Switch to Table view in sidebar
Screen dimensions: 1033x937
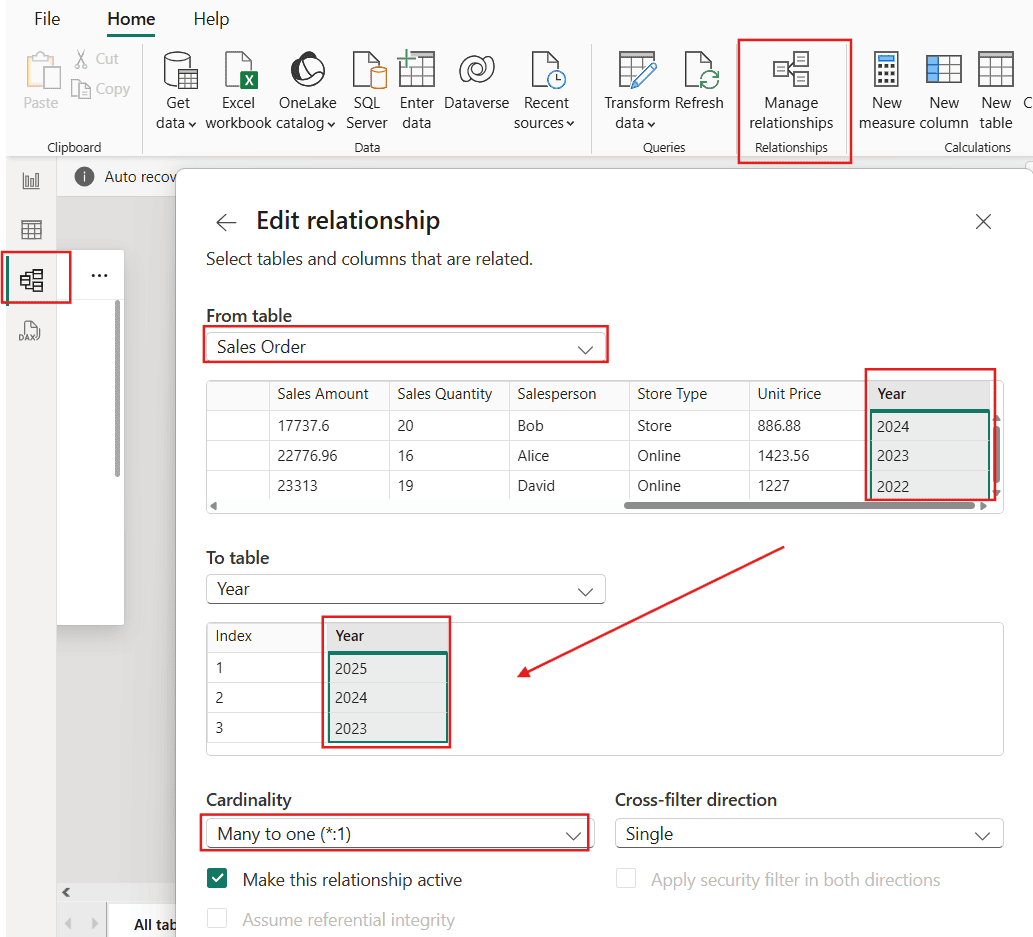[31, 229]
